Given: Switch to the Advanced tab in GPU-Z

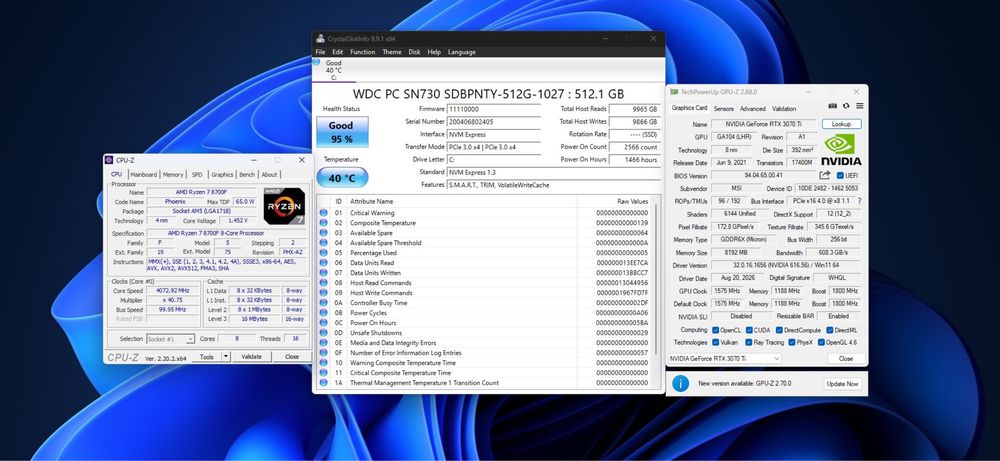Looking at the screenshot, I should pos(753,109).
